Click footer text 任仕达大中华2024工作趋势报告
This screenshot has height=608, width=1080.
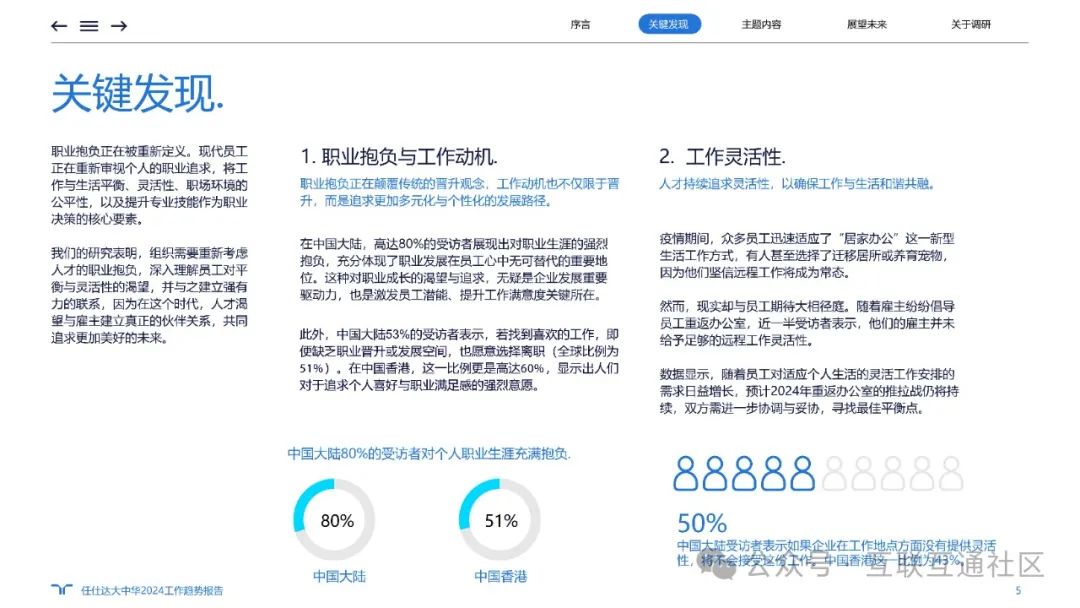[x=152, y=591]
